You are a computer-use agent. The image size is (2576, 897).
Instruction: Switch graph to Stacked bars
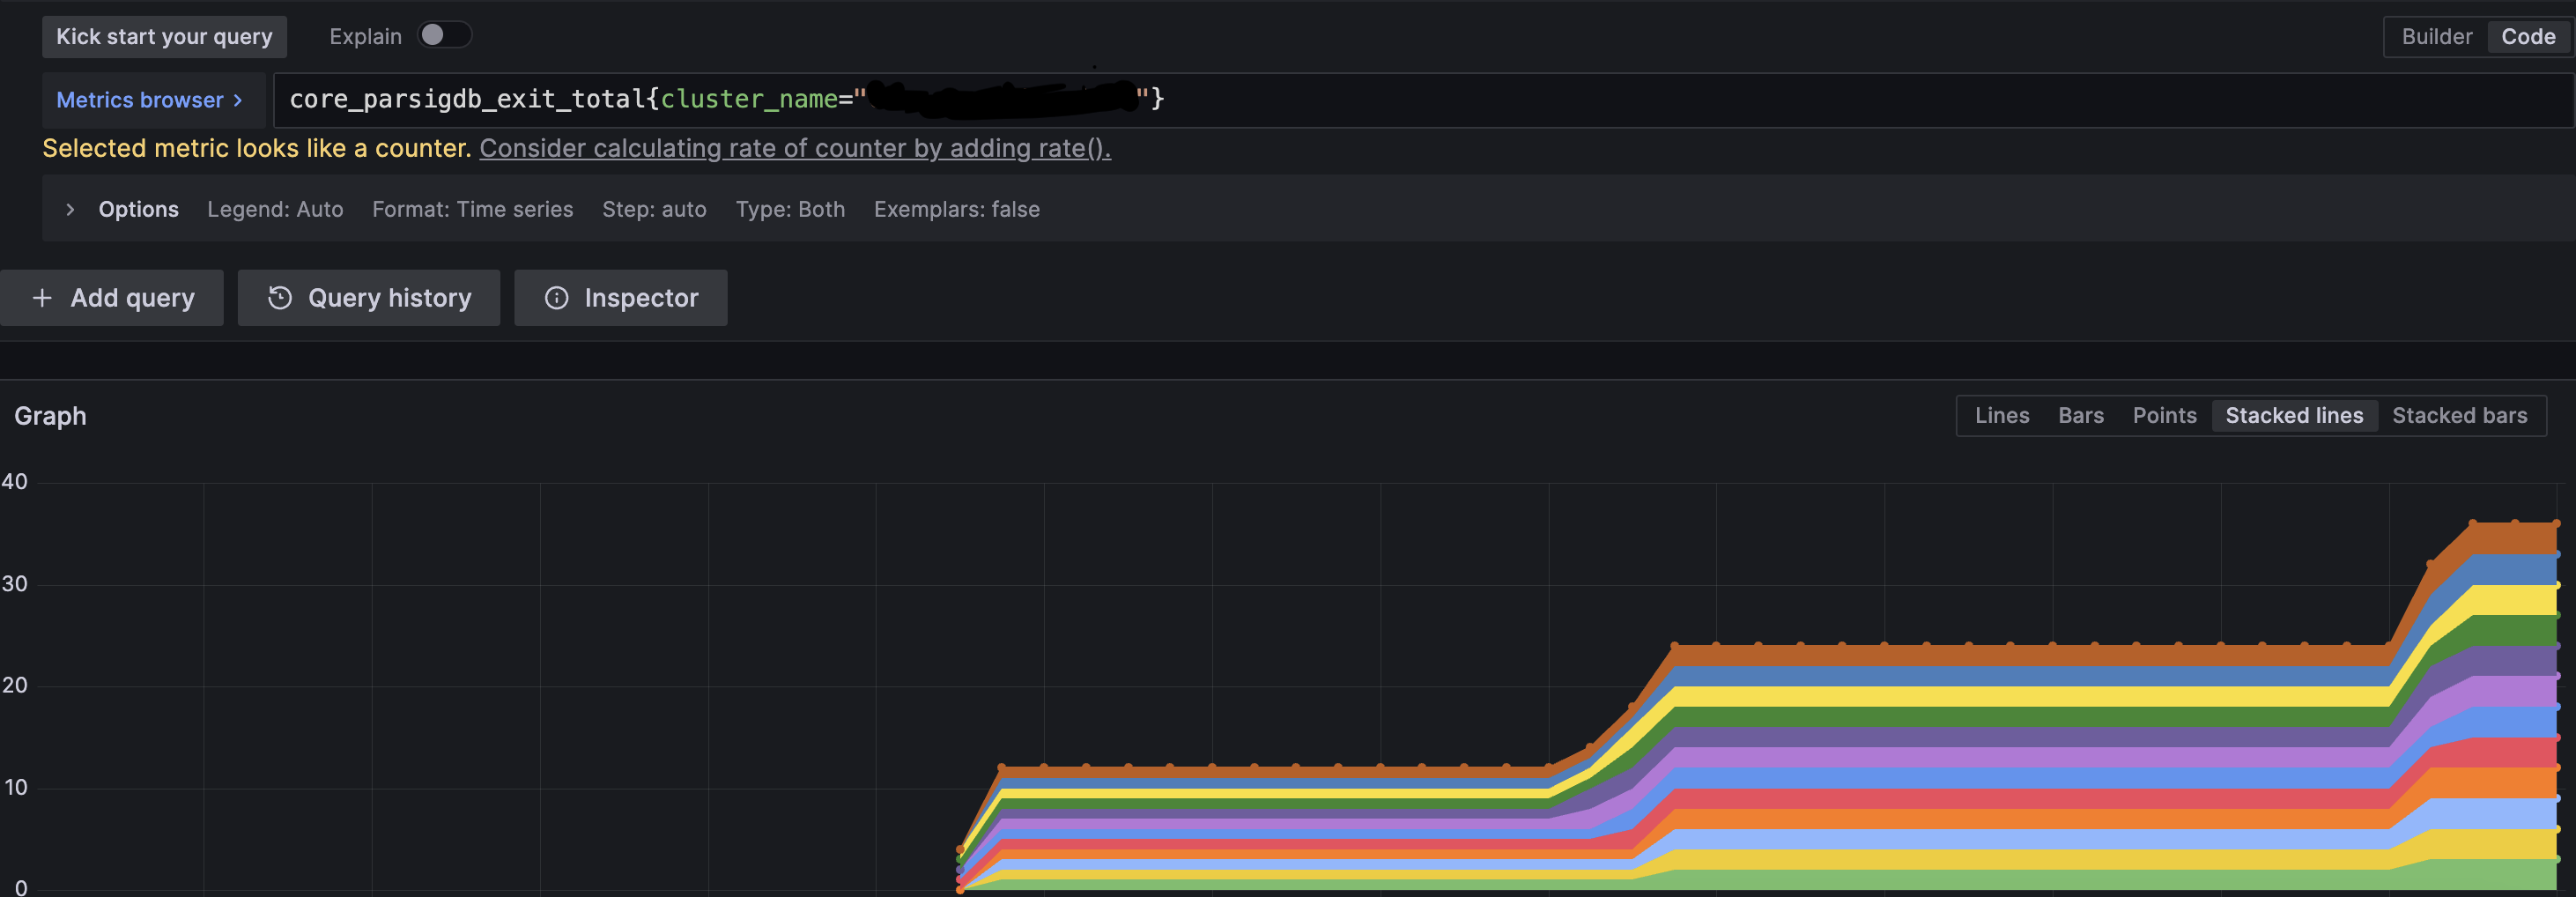pos(2460,415)
